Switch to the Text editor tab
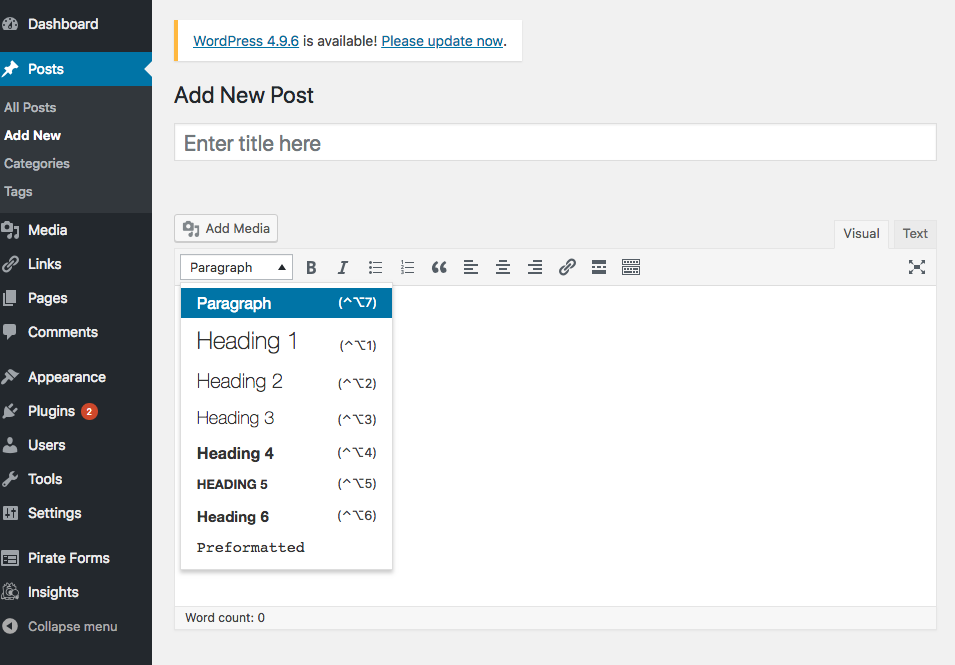Screen dimensions: 955x665 click(x=915, y=234)
